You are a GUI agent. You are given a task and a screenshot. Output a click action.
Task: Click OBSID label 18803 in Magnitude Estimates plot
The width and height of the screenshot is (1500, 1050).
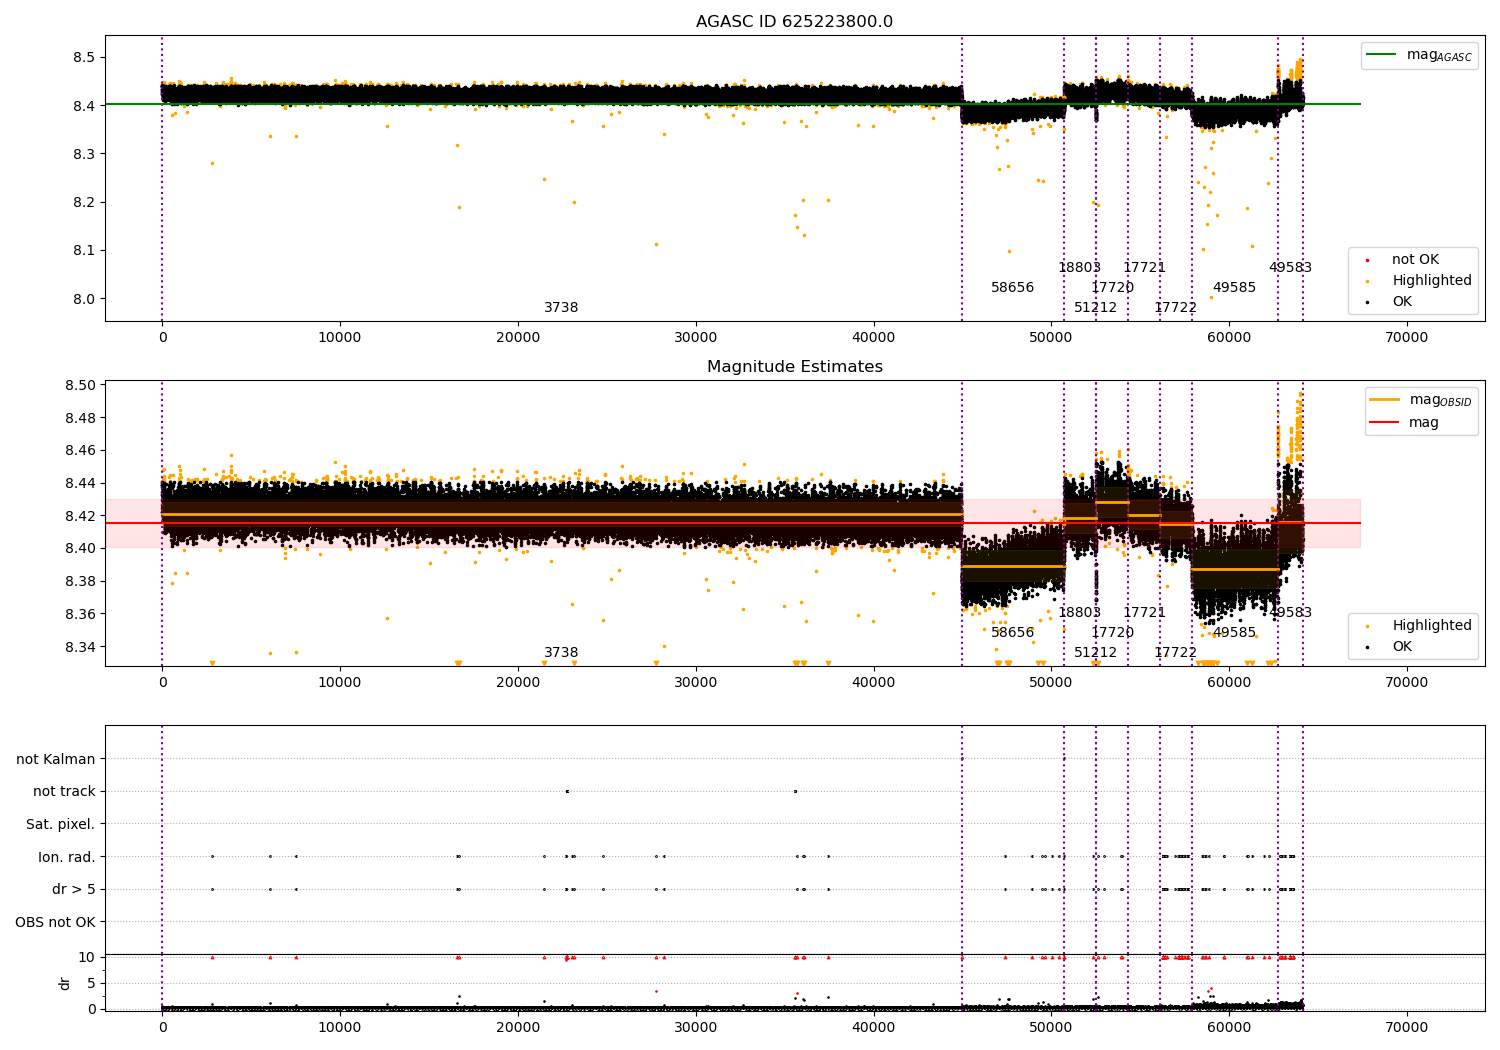point(1079,613)
